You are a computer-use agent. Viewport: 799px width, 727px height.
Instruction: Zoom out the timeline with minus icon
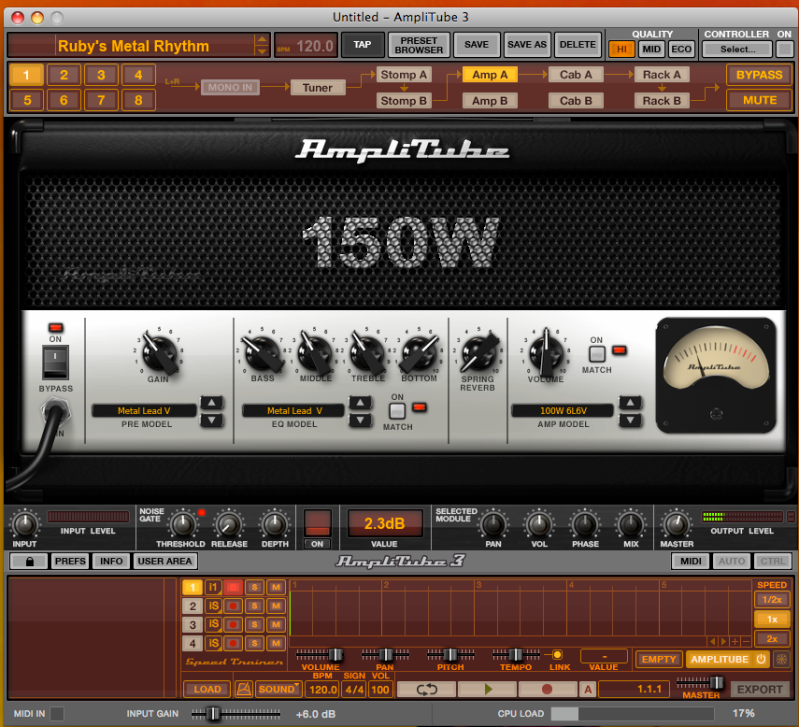[746, 641]
